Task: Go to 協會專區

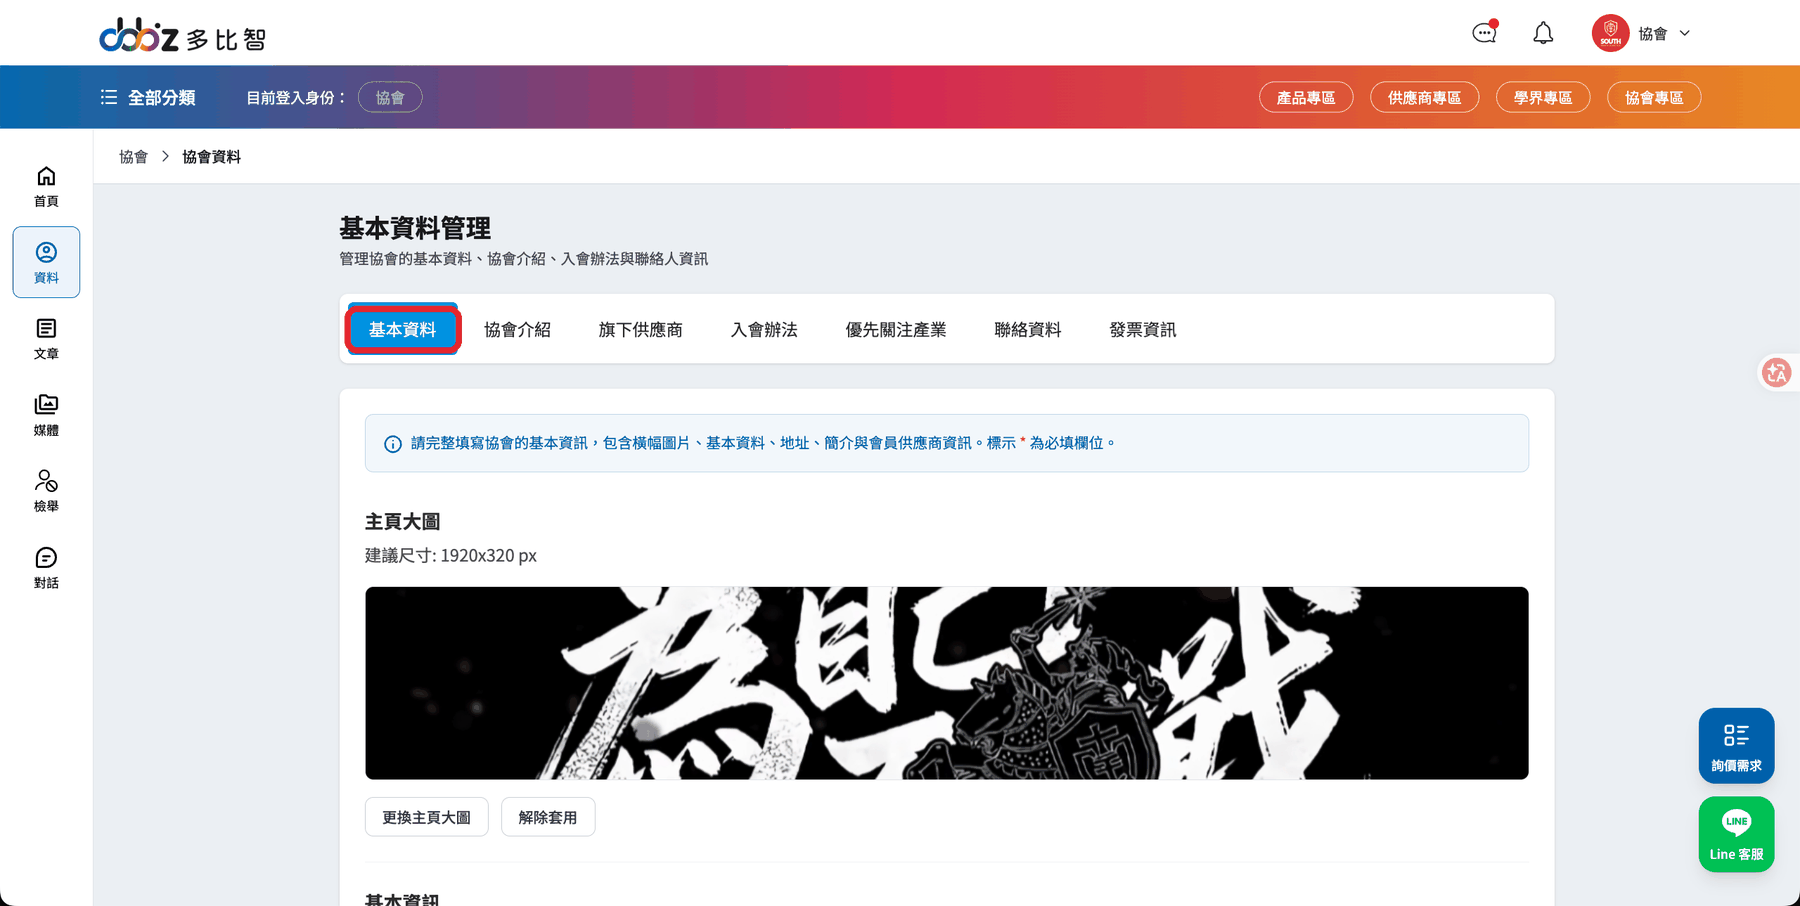Action: (1654, 97)
